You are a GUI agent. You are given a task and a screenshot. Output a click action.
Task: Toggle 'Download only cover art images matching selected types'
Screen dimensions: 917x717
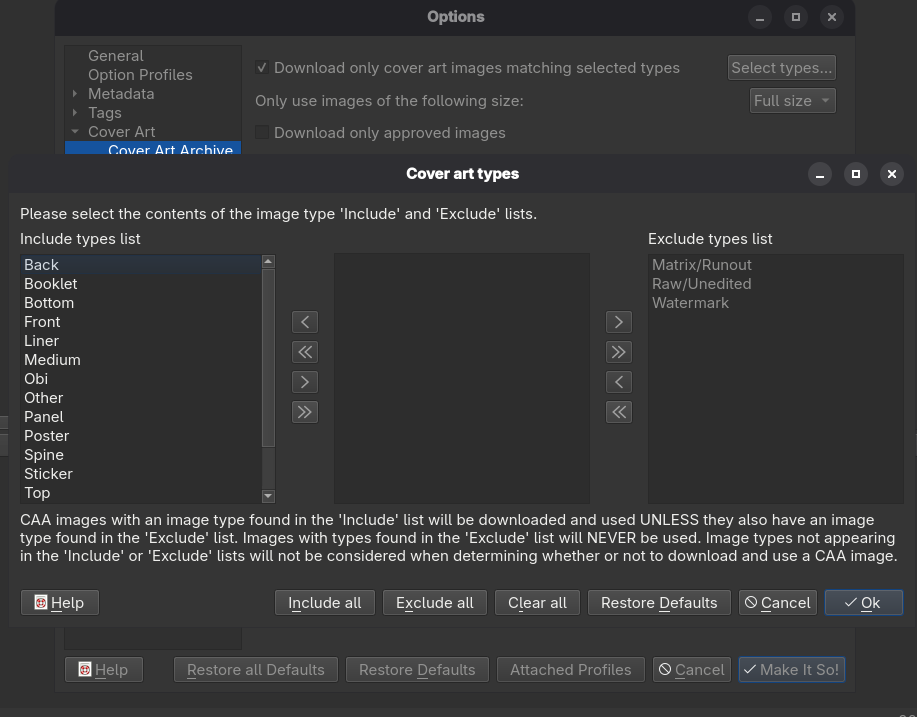[x=262, y=68]
